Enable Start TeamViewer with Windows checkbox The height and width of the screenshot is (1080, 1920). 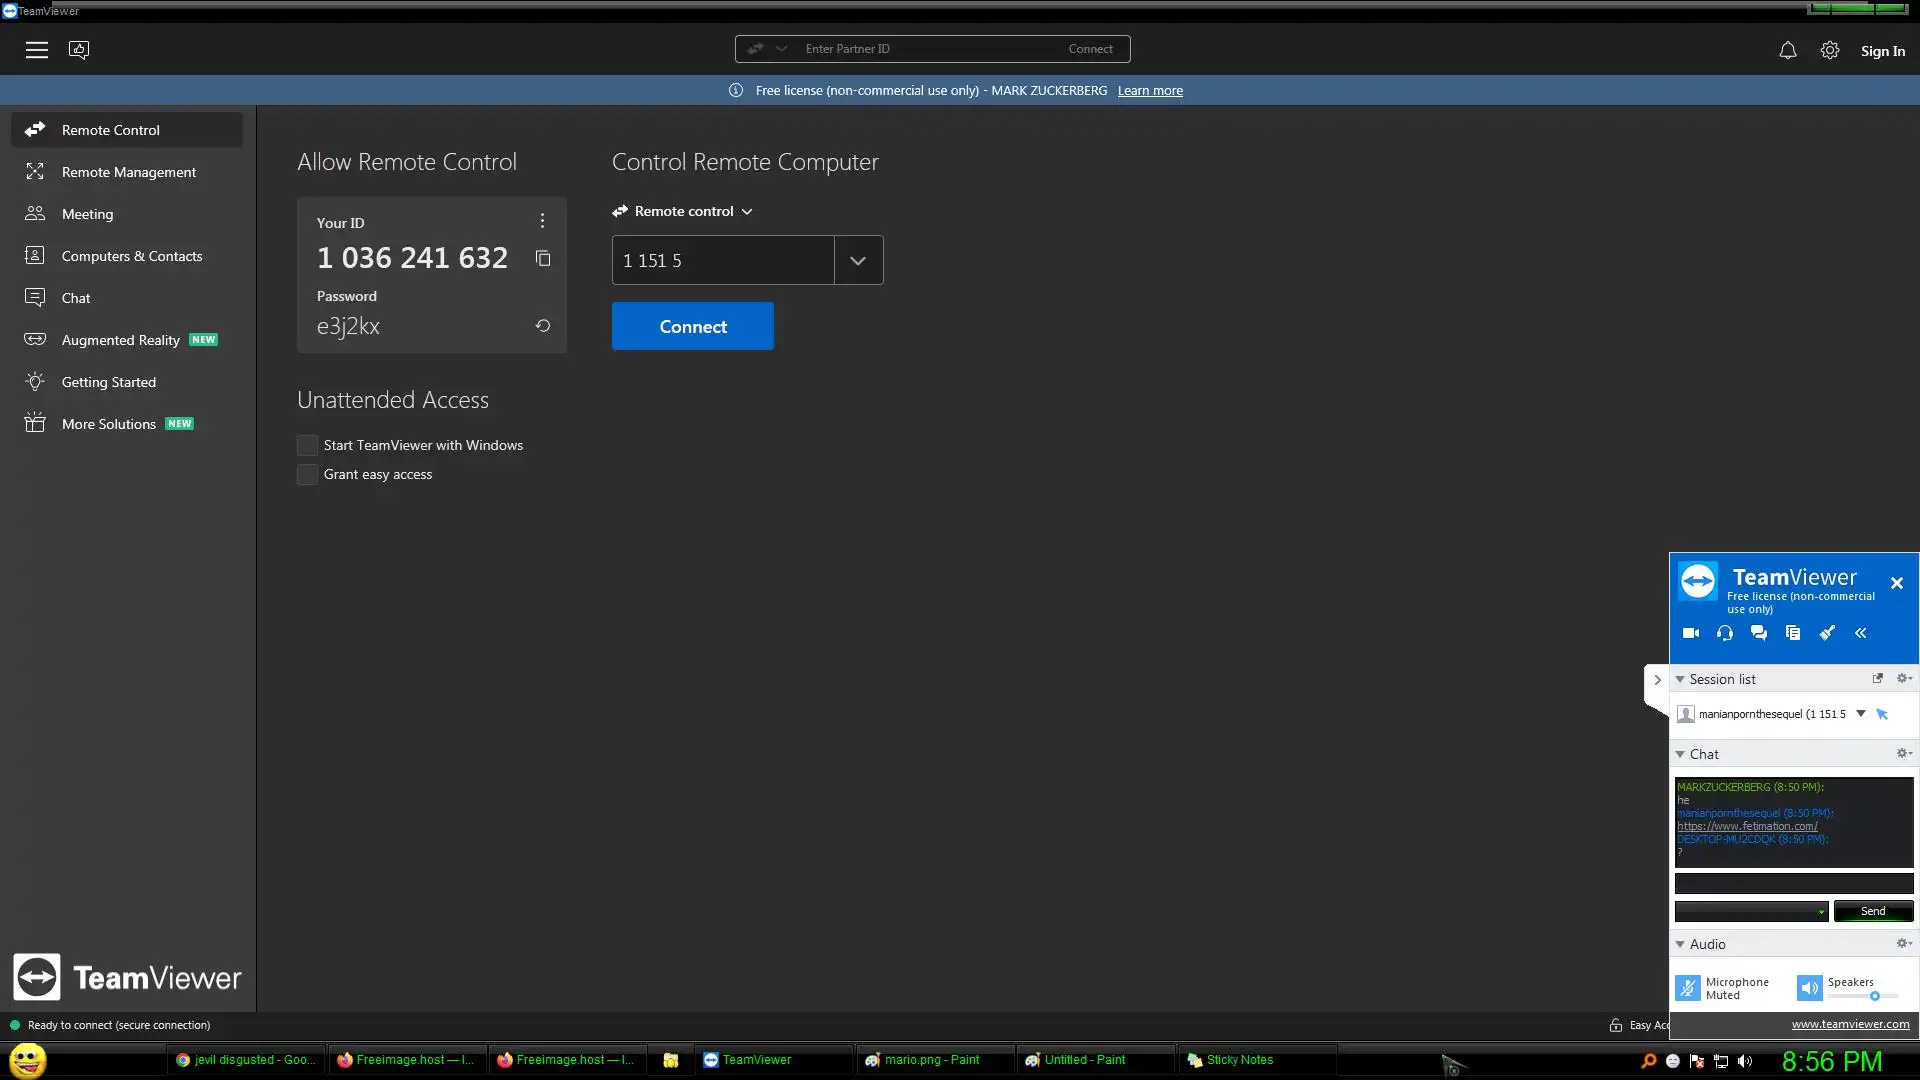coord(308,445)
